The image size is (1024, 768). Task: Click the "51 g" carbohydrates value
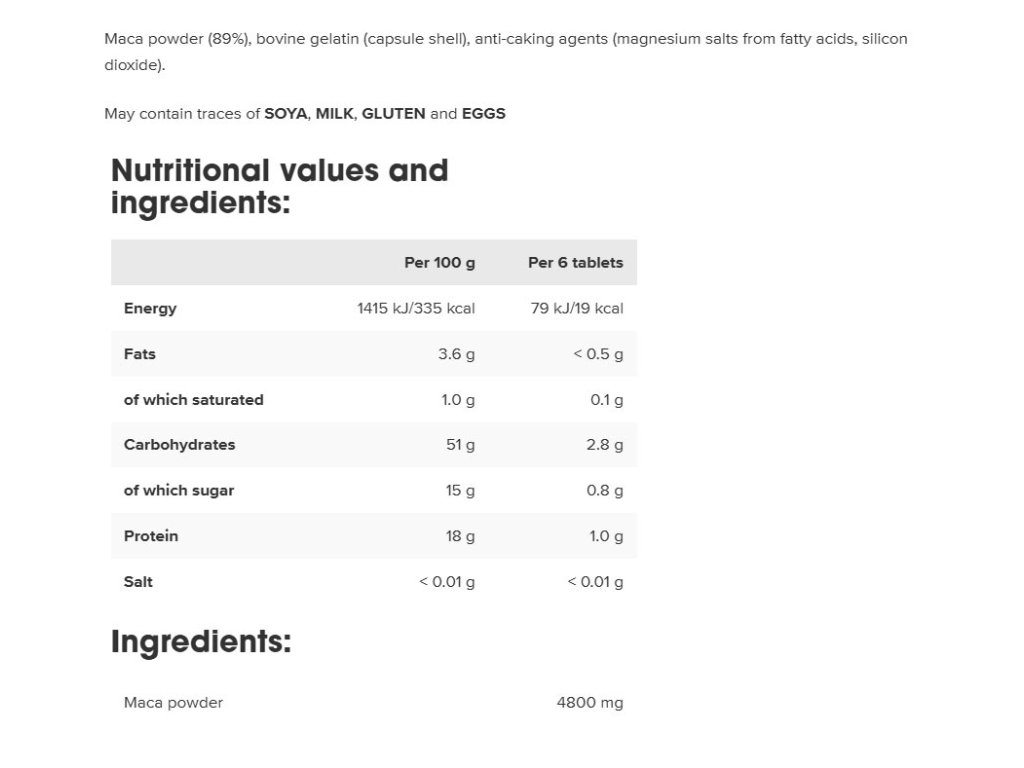tap(461, 445)
